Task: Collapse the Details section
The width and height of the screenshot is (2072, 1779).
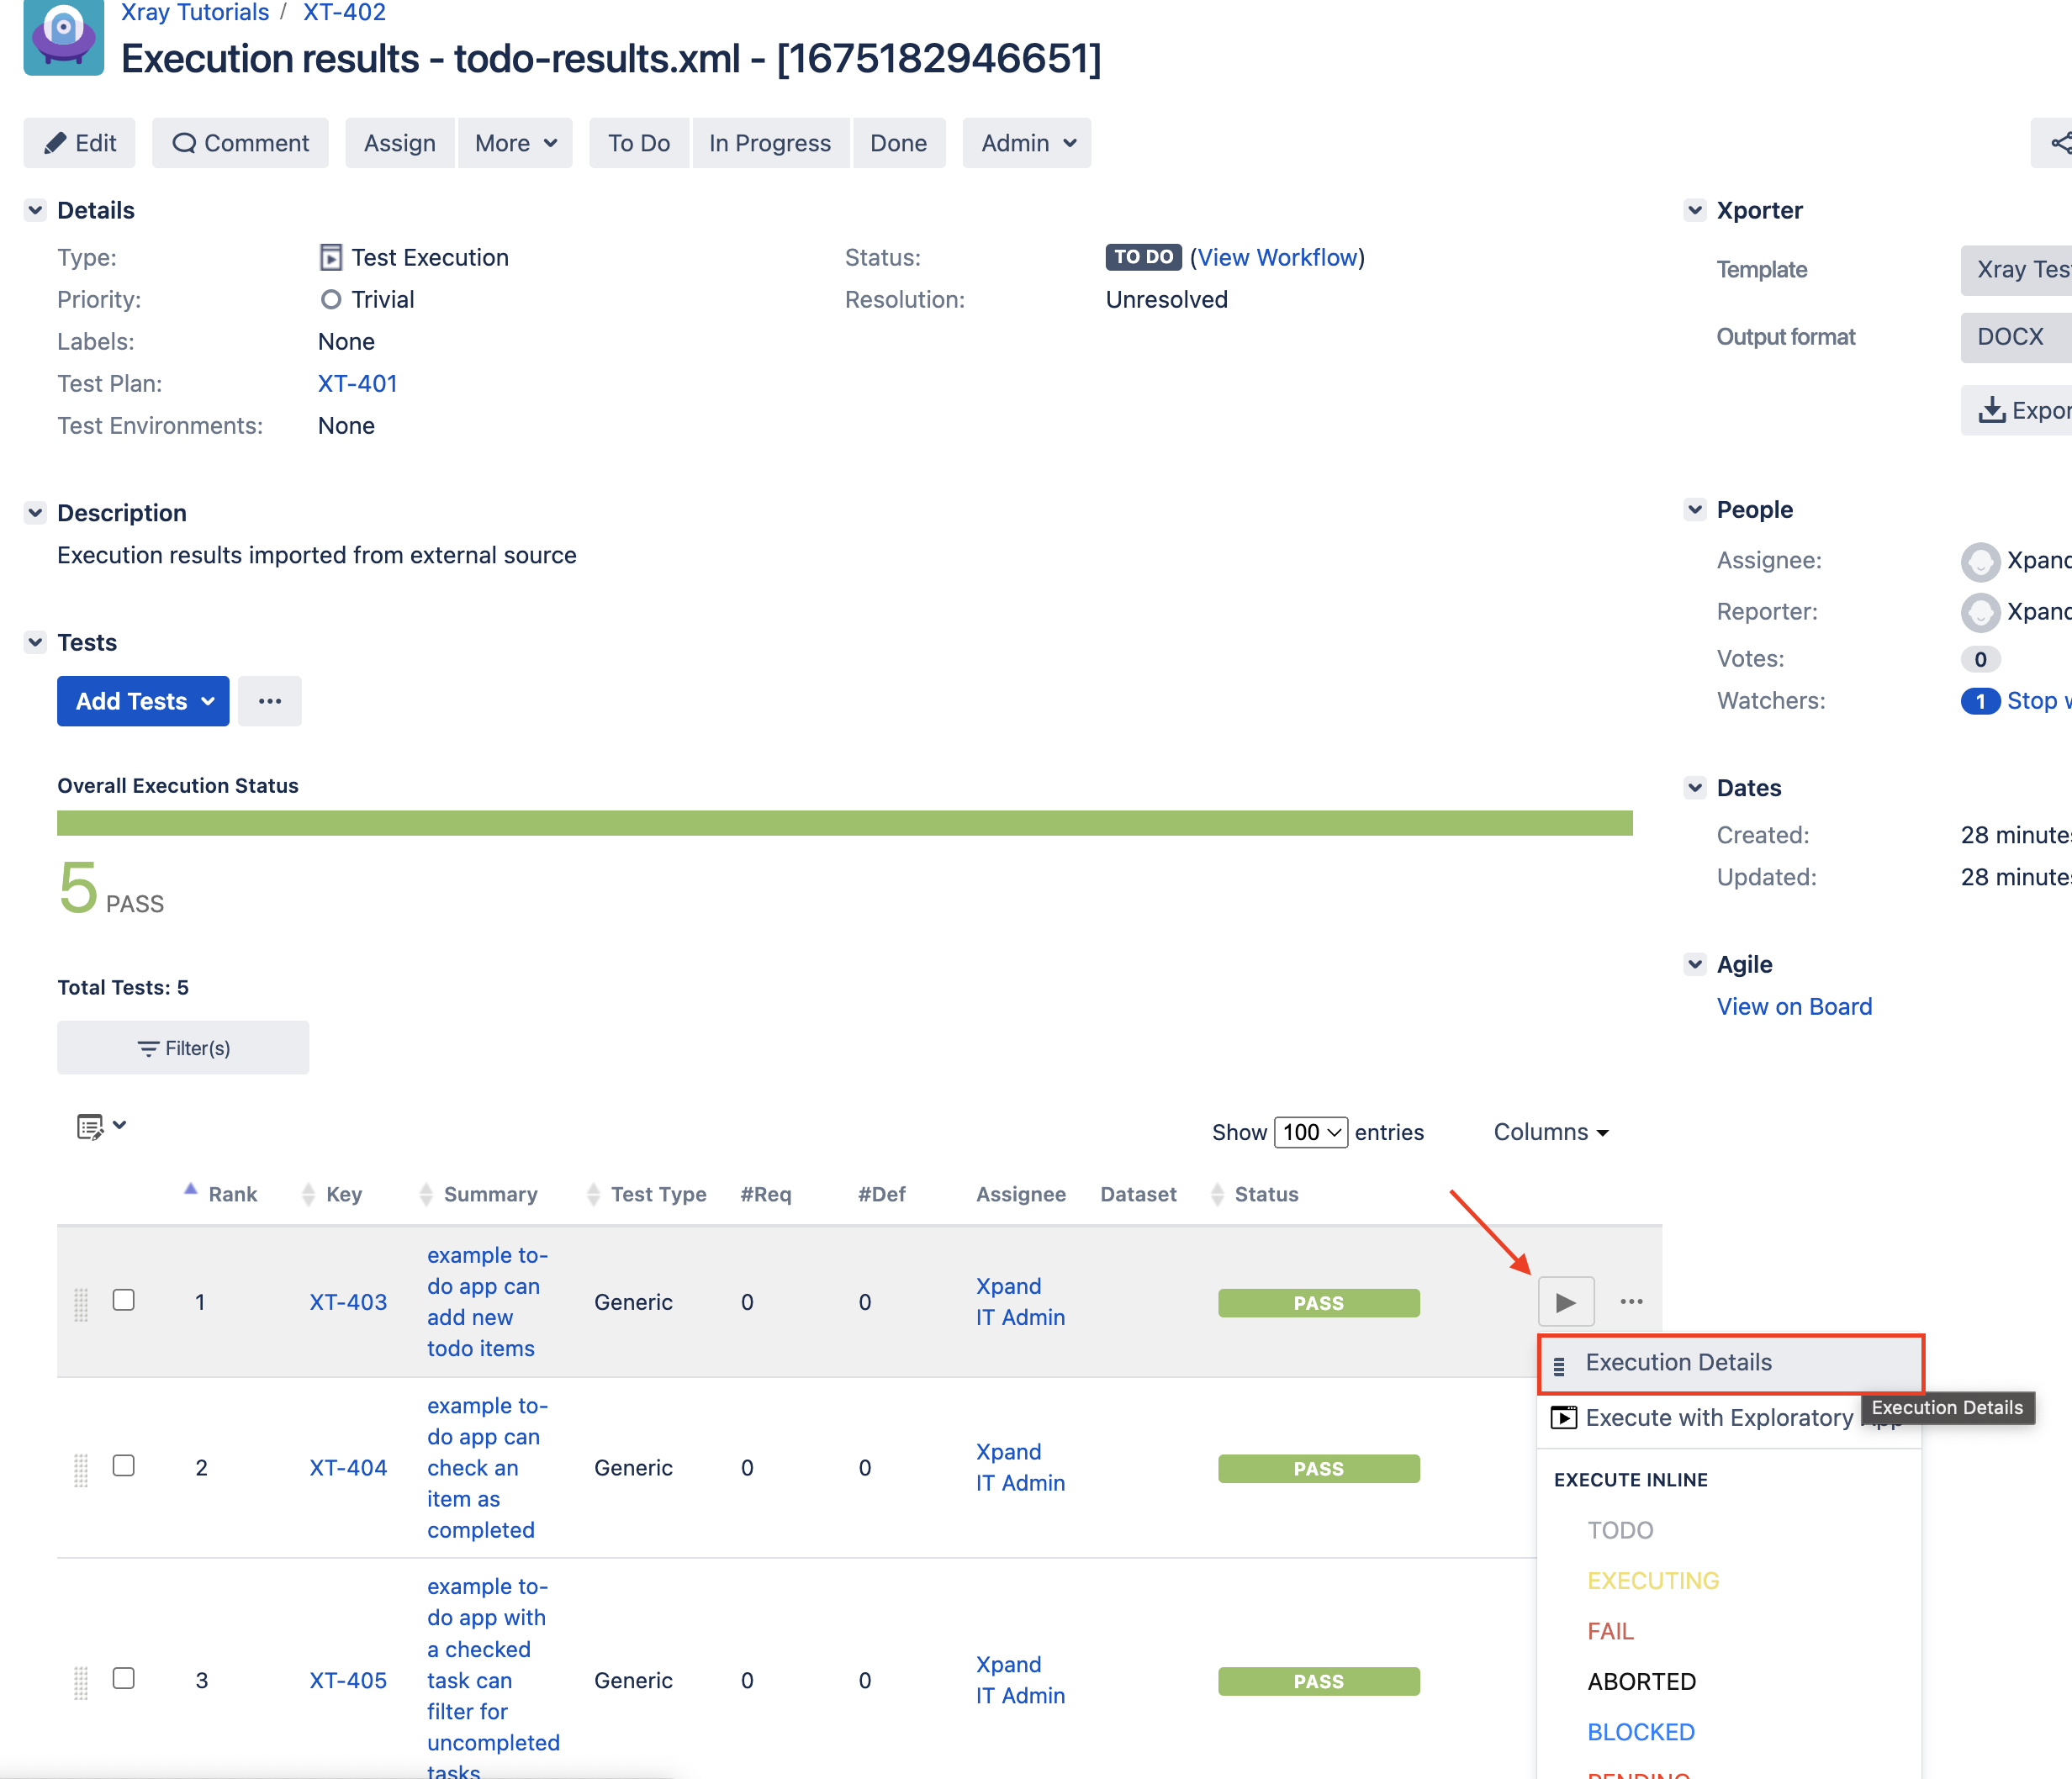Action: tap(36, 210)
